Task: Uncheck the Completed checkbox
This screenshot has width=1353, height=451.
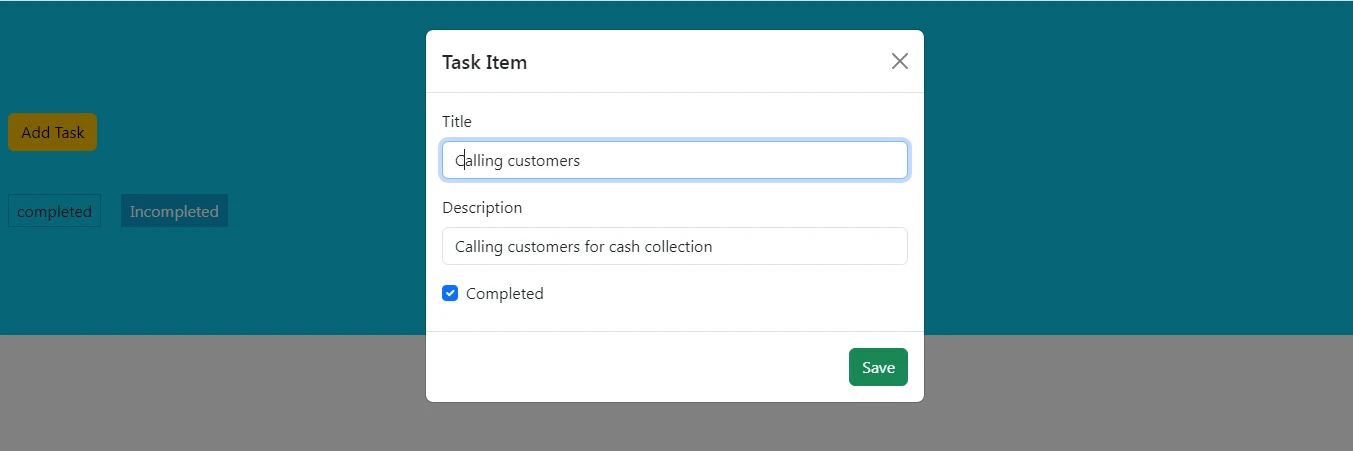Action: coord(450,293)
